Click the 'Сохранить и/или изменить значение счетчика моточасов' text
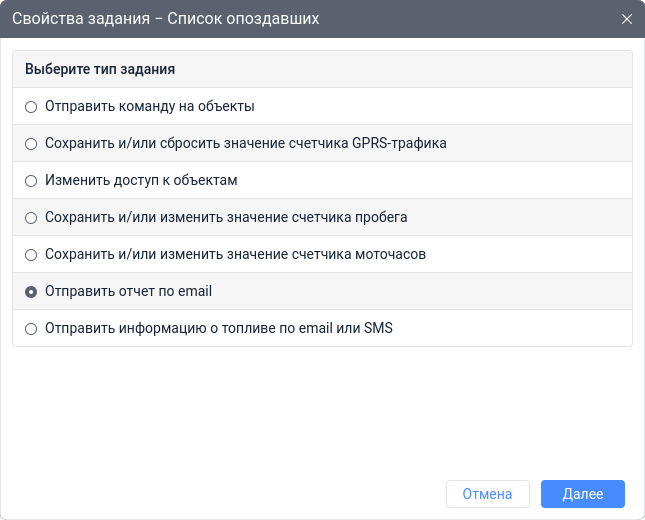 click(x=235, y=255)
